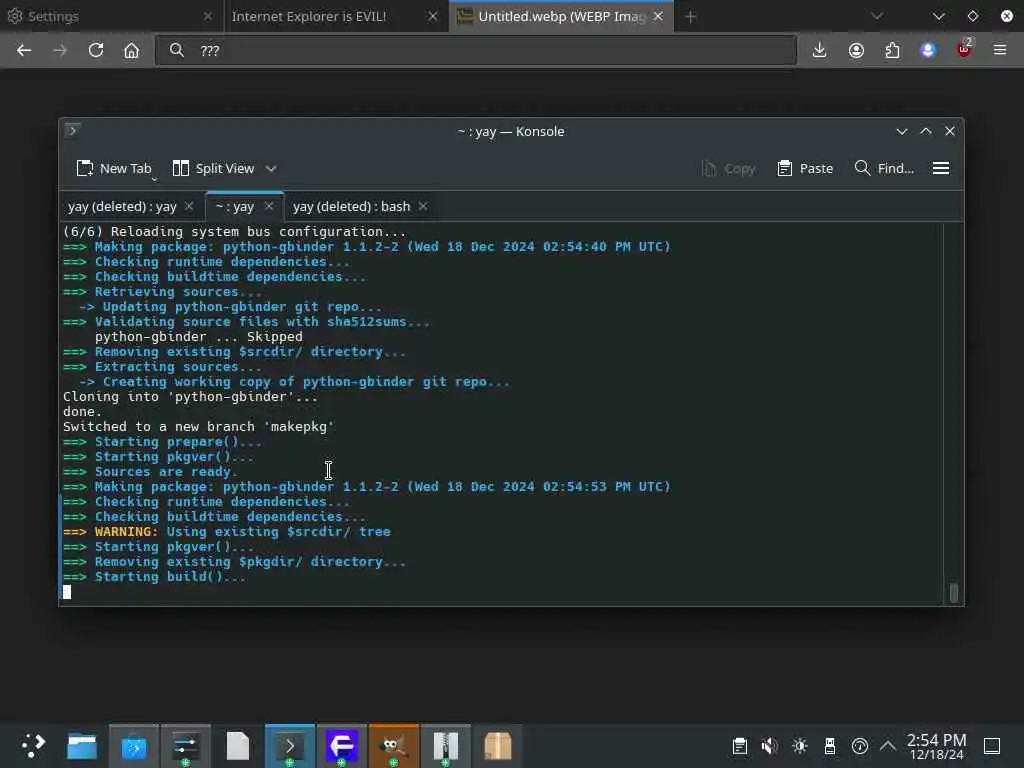Close the Settings browser tab
The image size is (1024, 768).
click(x=208, y=16)
